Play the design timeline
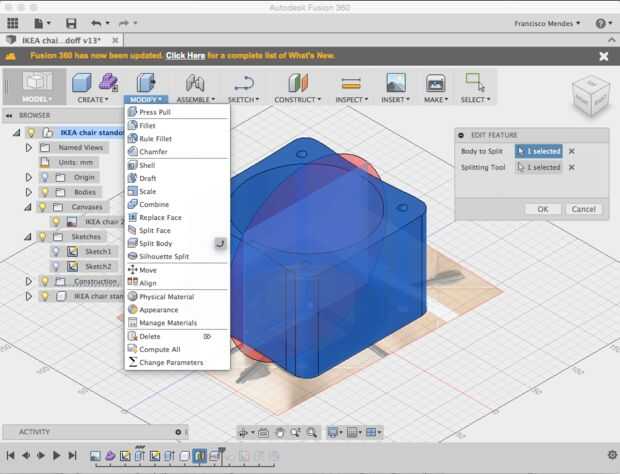Screen dimensions: 620x474 pyautogui.click(x=56, y=455)
